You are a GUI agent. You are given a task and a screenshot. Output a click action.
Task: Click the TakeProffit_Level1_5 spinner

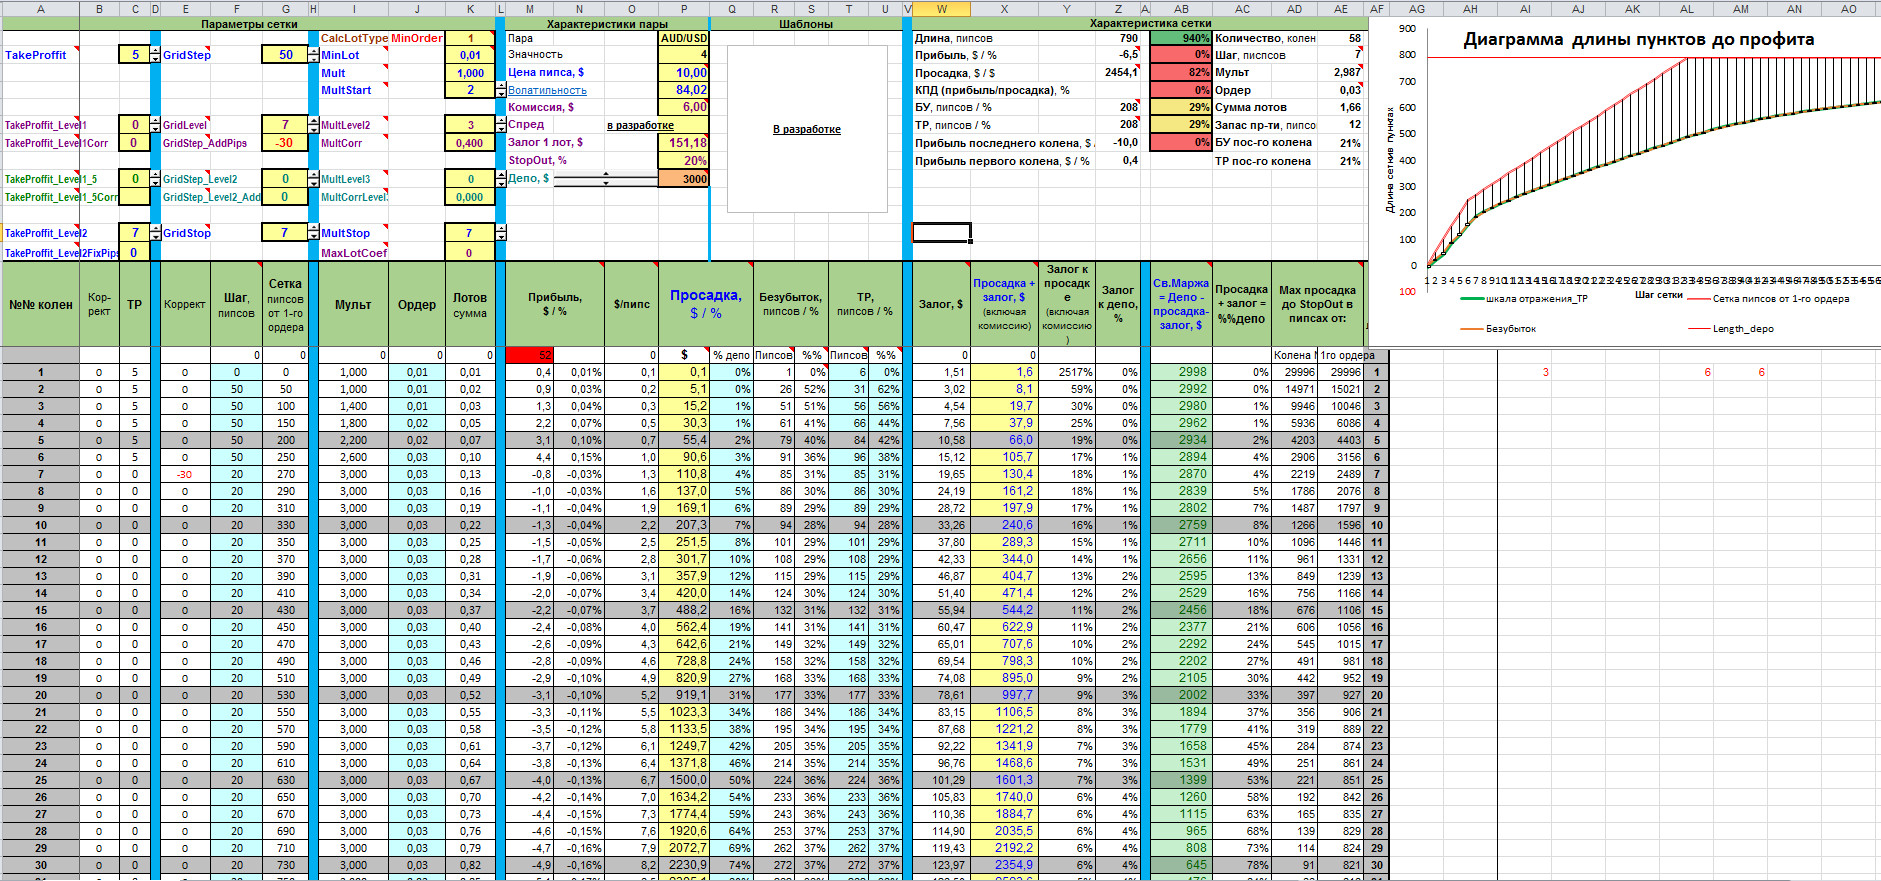click(x=155, y=179)
